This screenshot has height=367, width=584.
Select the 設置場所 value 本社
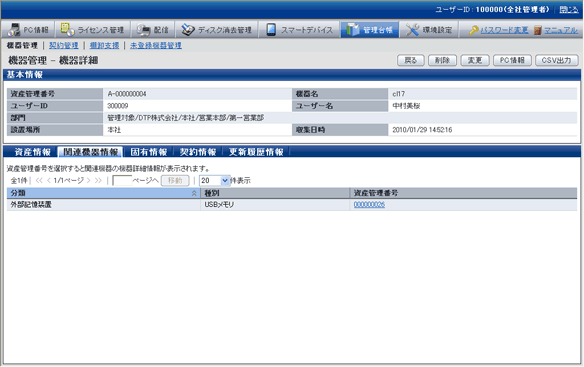[114, 130]
